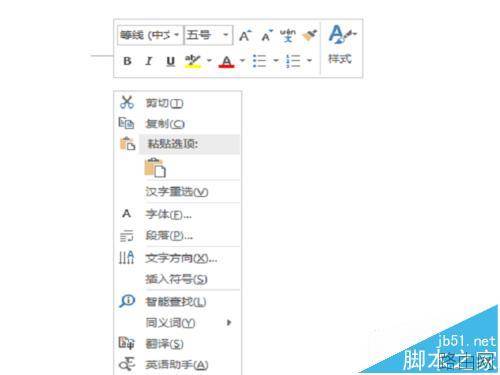Click the paragraph lines icon
Image resolution: width=500 pixels, height=375 pixels.
click(x=127, y=236)
